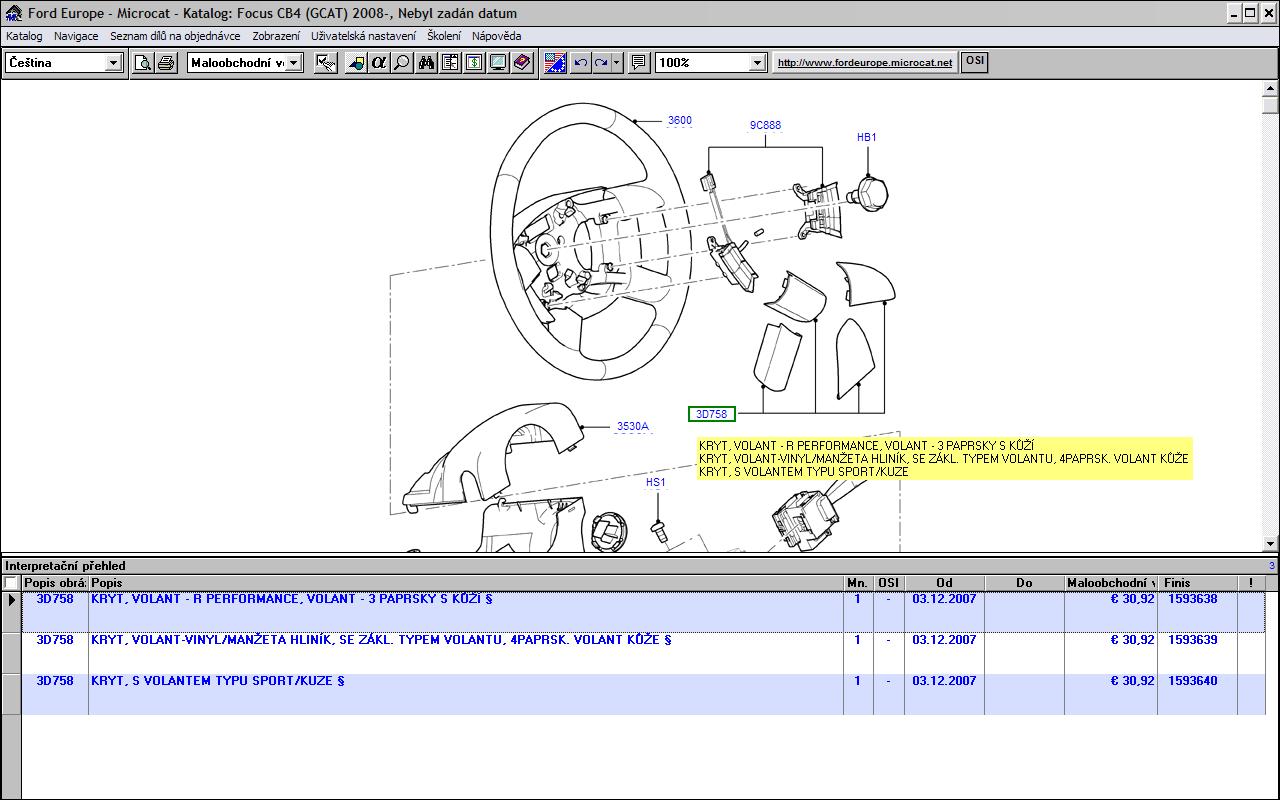Tick the select-all checkbox in table header

[11, 583]
